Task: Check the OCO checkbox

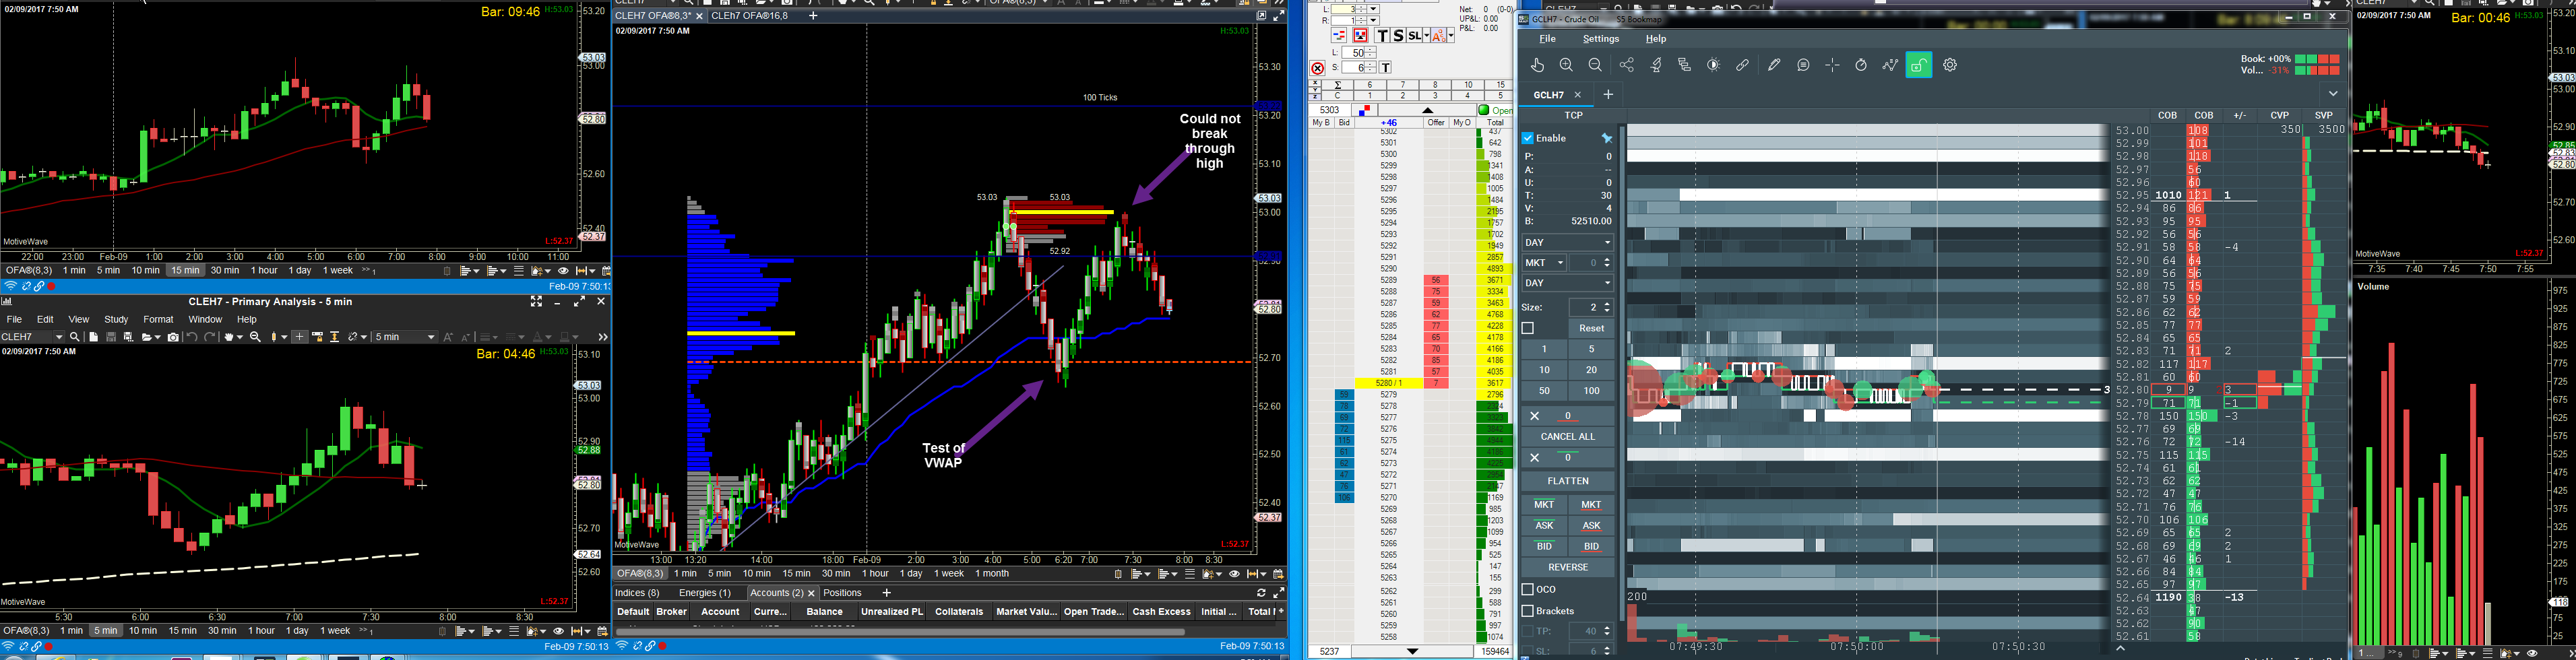Action: pyautogui.click(x=1528, y=589)
